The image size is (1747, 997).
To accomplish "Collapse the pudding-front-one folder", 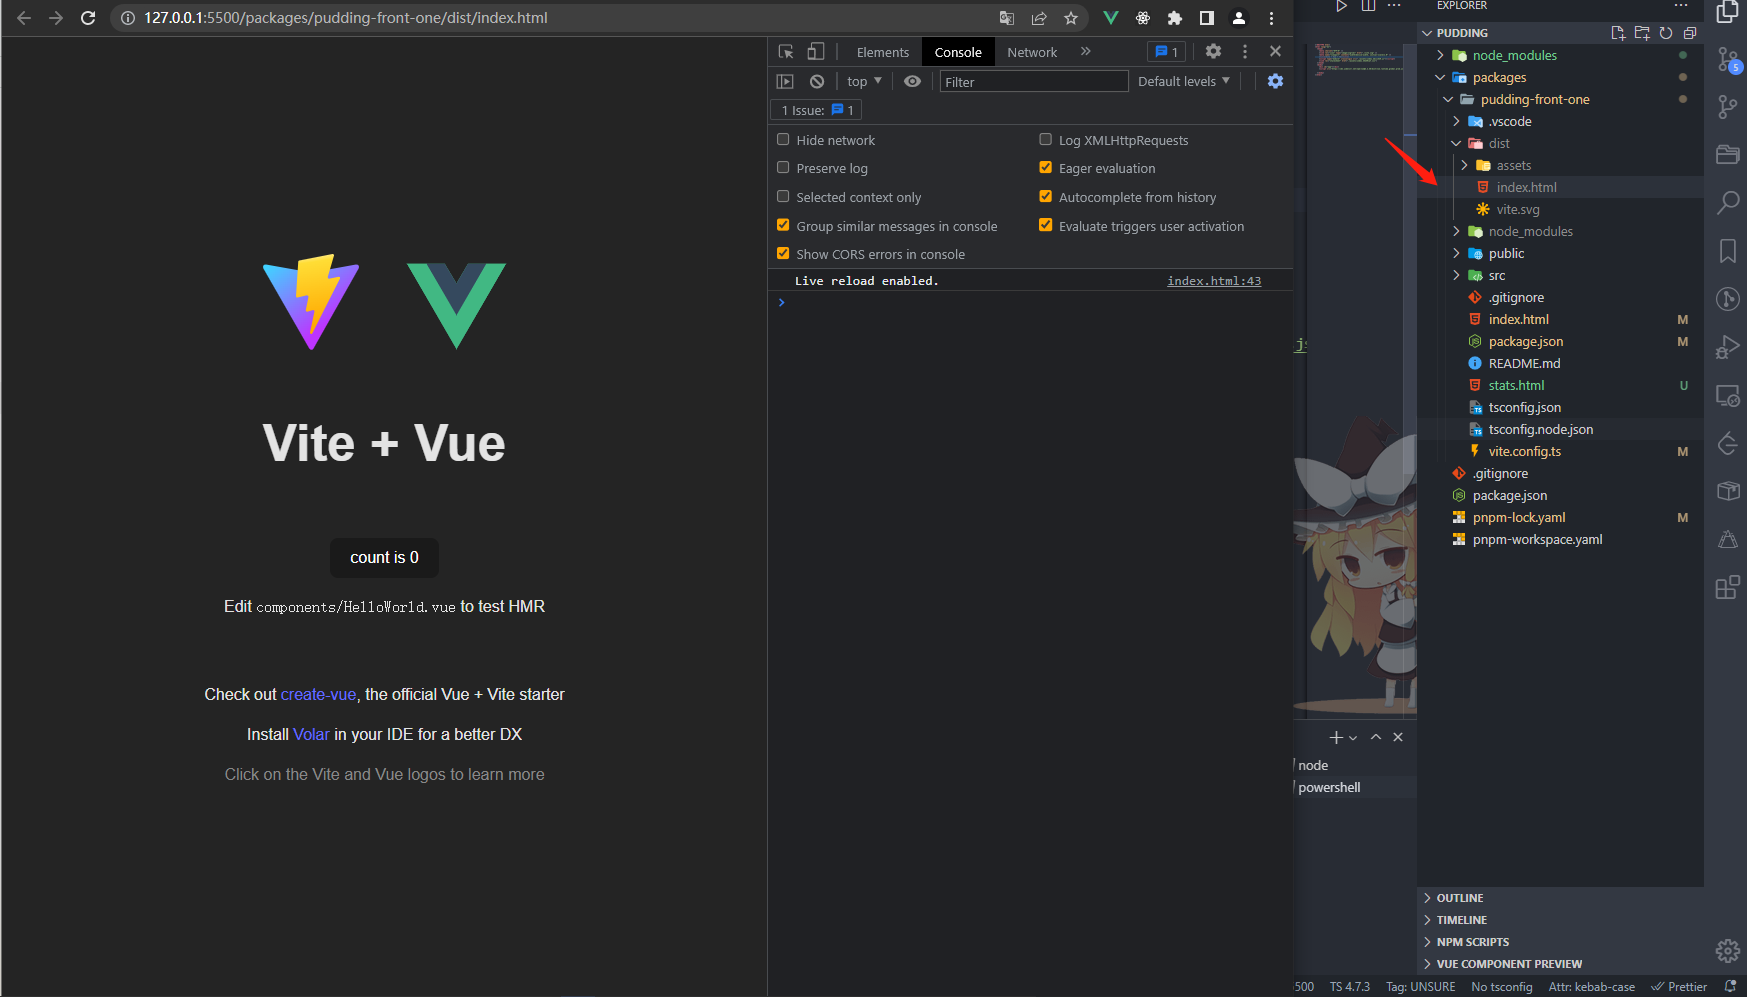I will [1448, 99].
